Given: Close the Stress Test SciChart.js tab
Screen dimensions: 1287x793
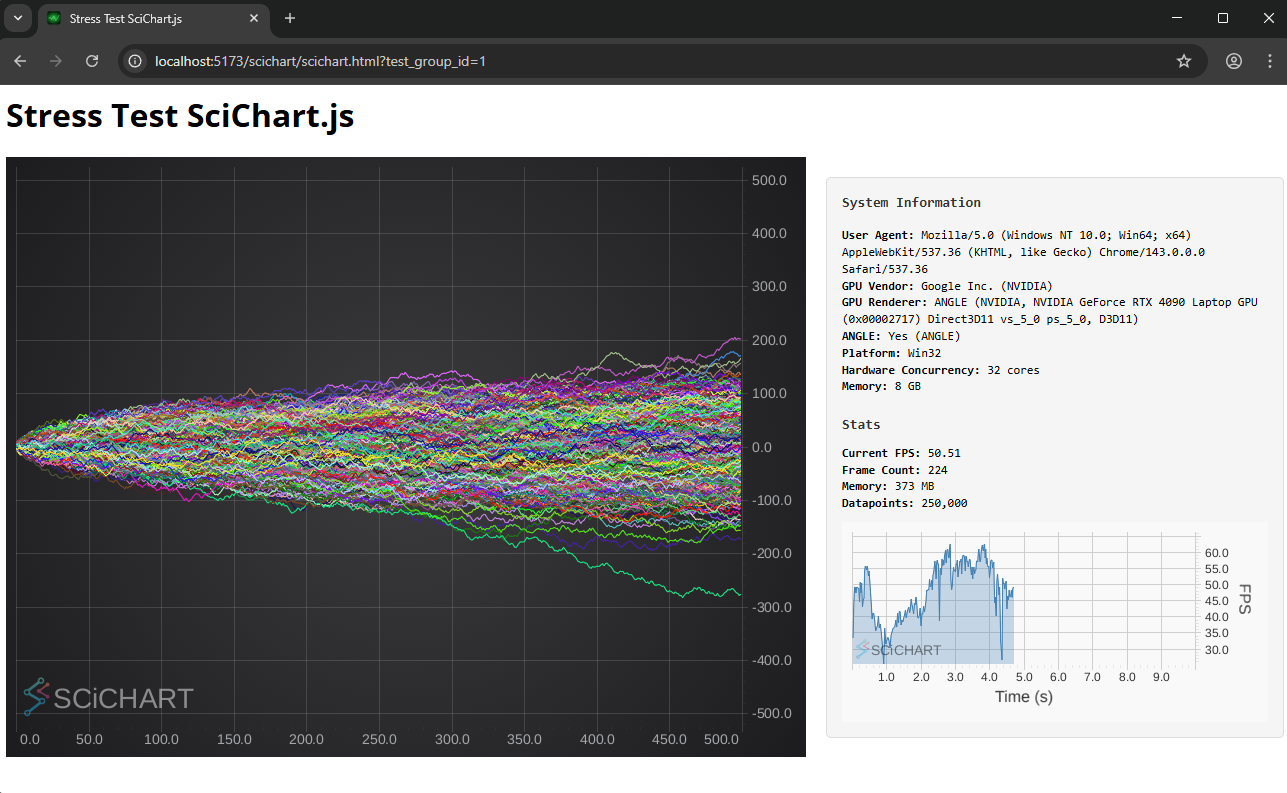Looking at the screenshot, I should (x=254, y=18).
